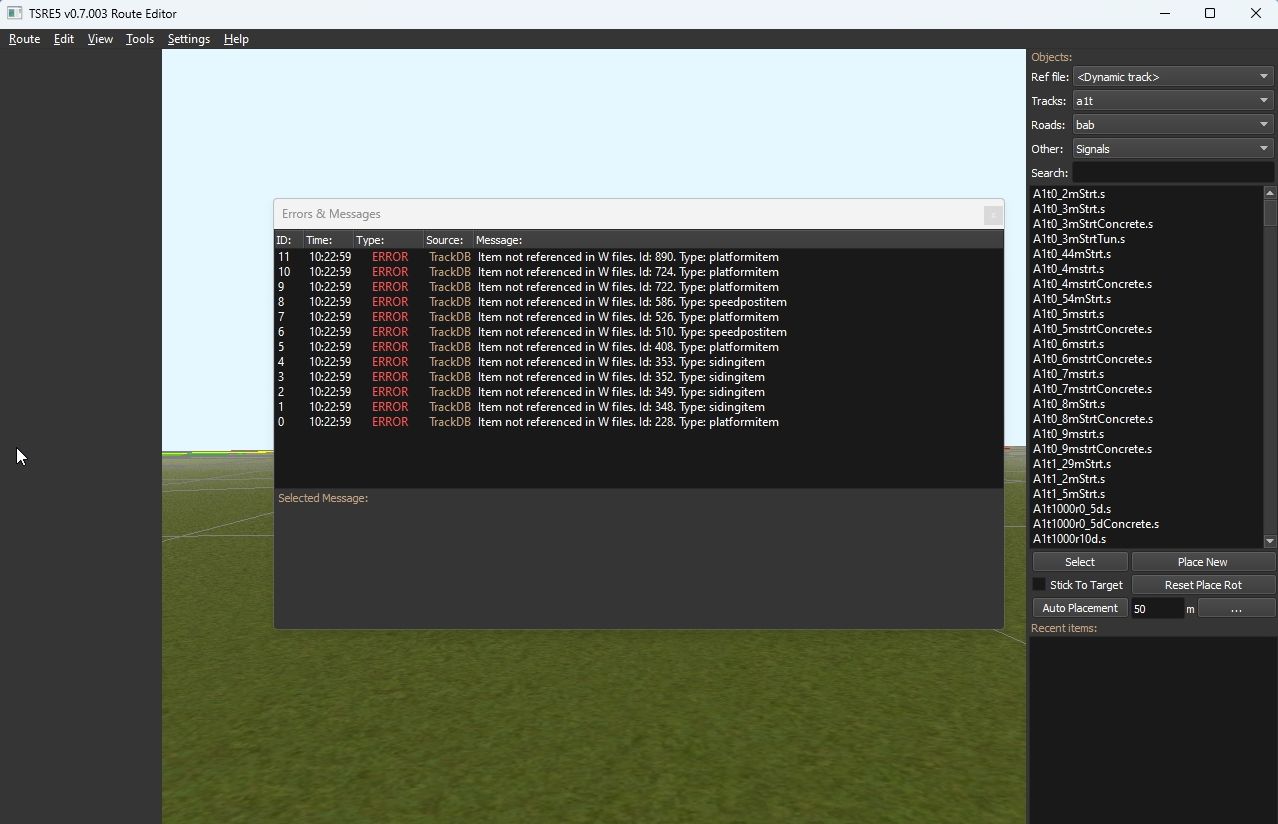Screen dimensions: 1278x824
Task: Open the Roads dropdown showing bab
Action: [x=1172, y=125]
